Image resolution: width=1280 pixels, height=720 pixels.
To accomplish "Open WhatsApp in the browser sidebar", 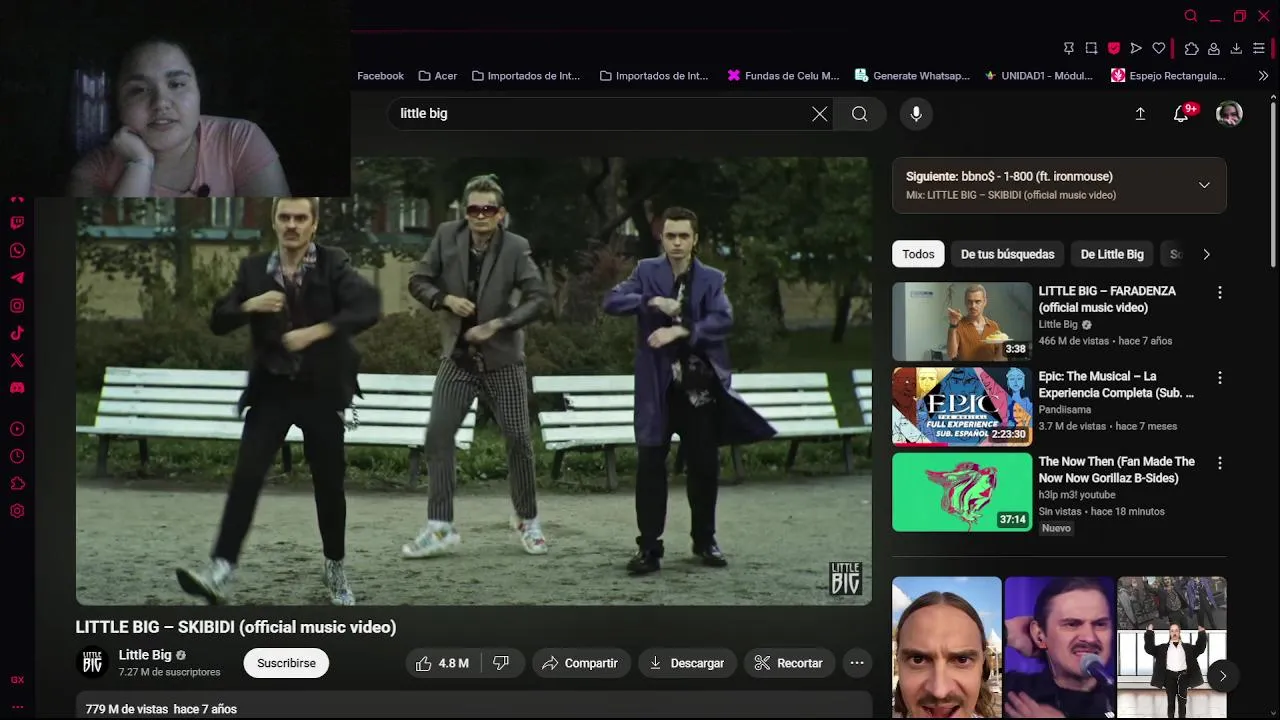I will 17,251.
